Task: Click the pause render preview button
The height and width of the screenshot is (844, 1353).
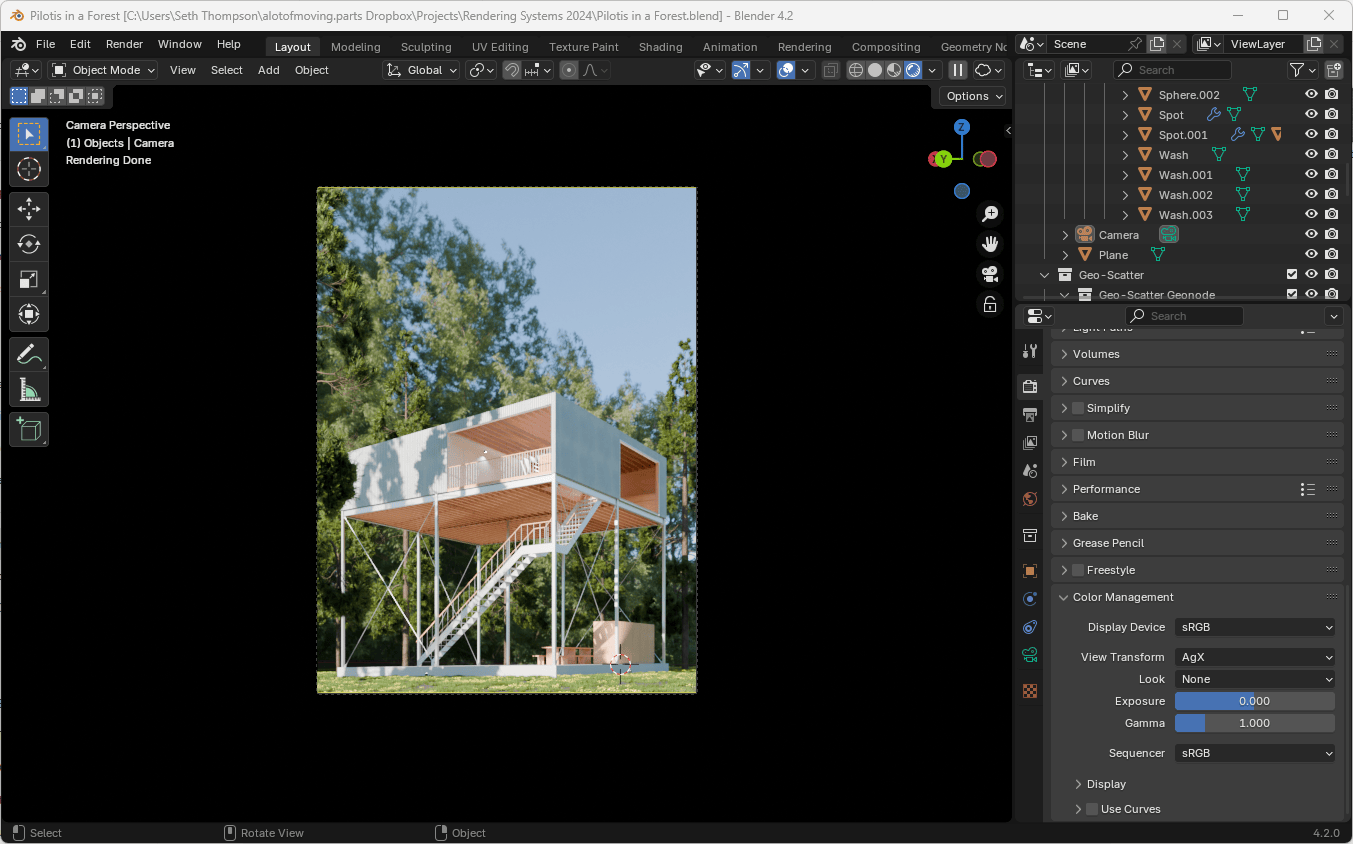Action: click(x=957, y=70)
